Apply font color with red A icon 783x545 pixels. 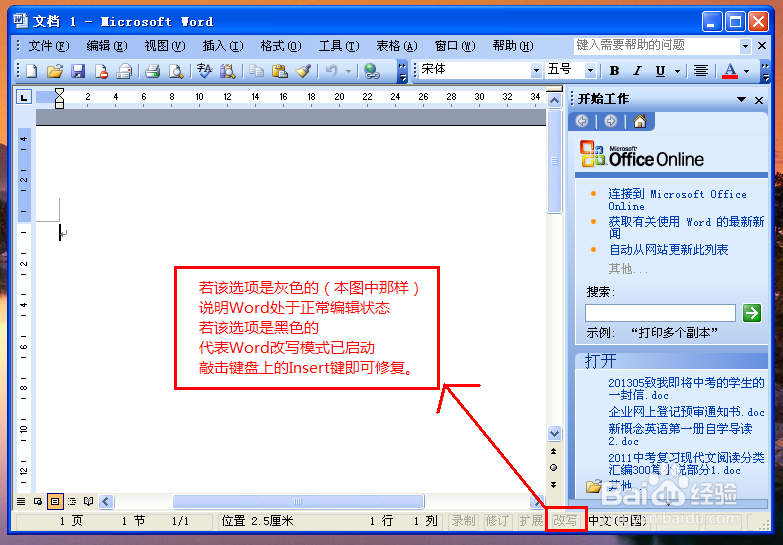[x=730, y=71]
